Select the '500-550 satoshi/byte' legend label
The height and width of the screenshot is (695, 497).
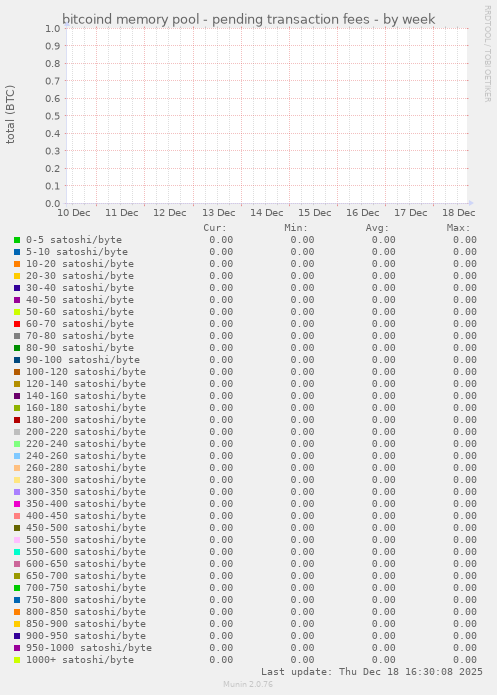86,540
